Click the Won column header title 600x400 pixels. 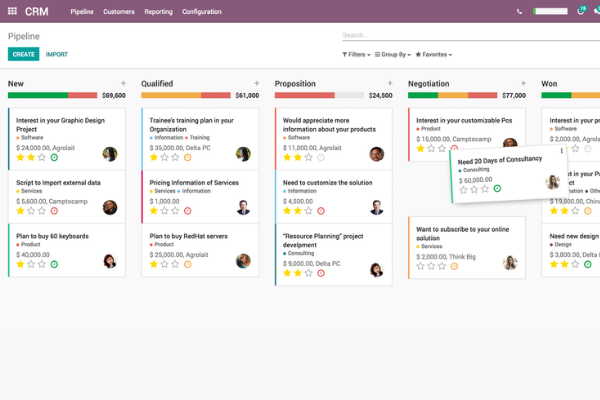click(549, 83)
